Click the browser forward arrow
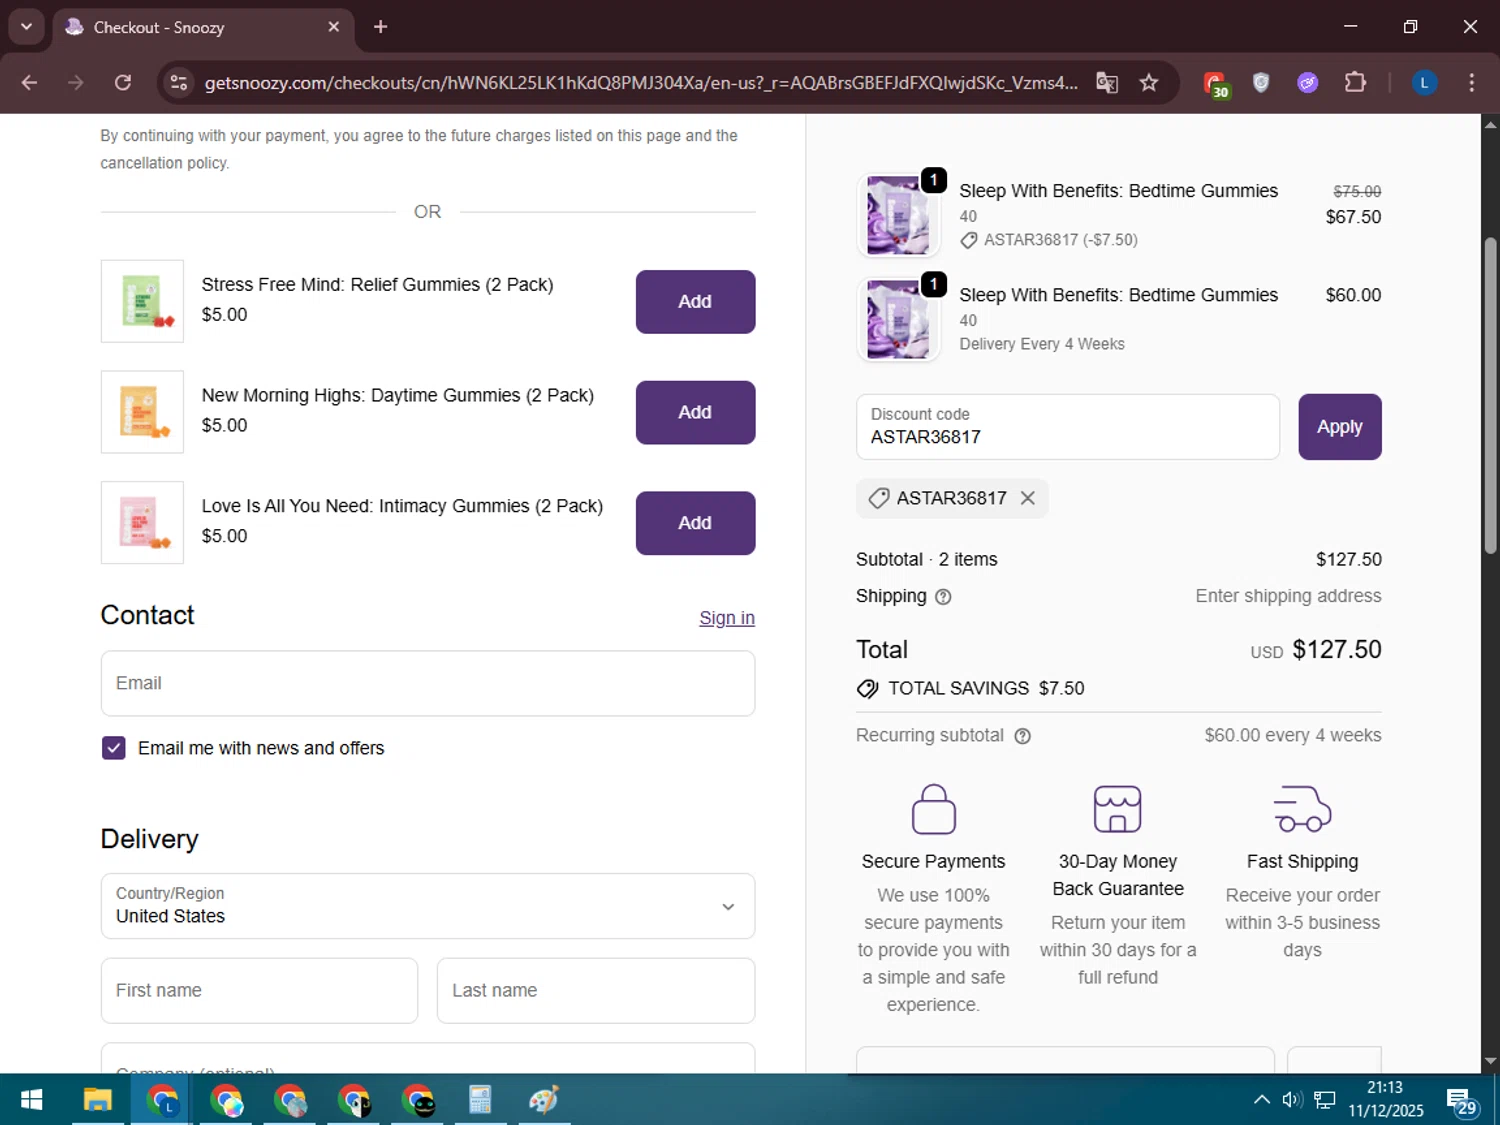The height and width of the screenshot is (1125, 1500). click(x=76, y=83)
